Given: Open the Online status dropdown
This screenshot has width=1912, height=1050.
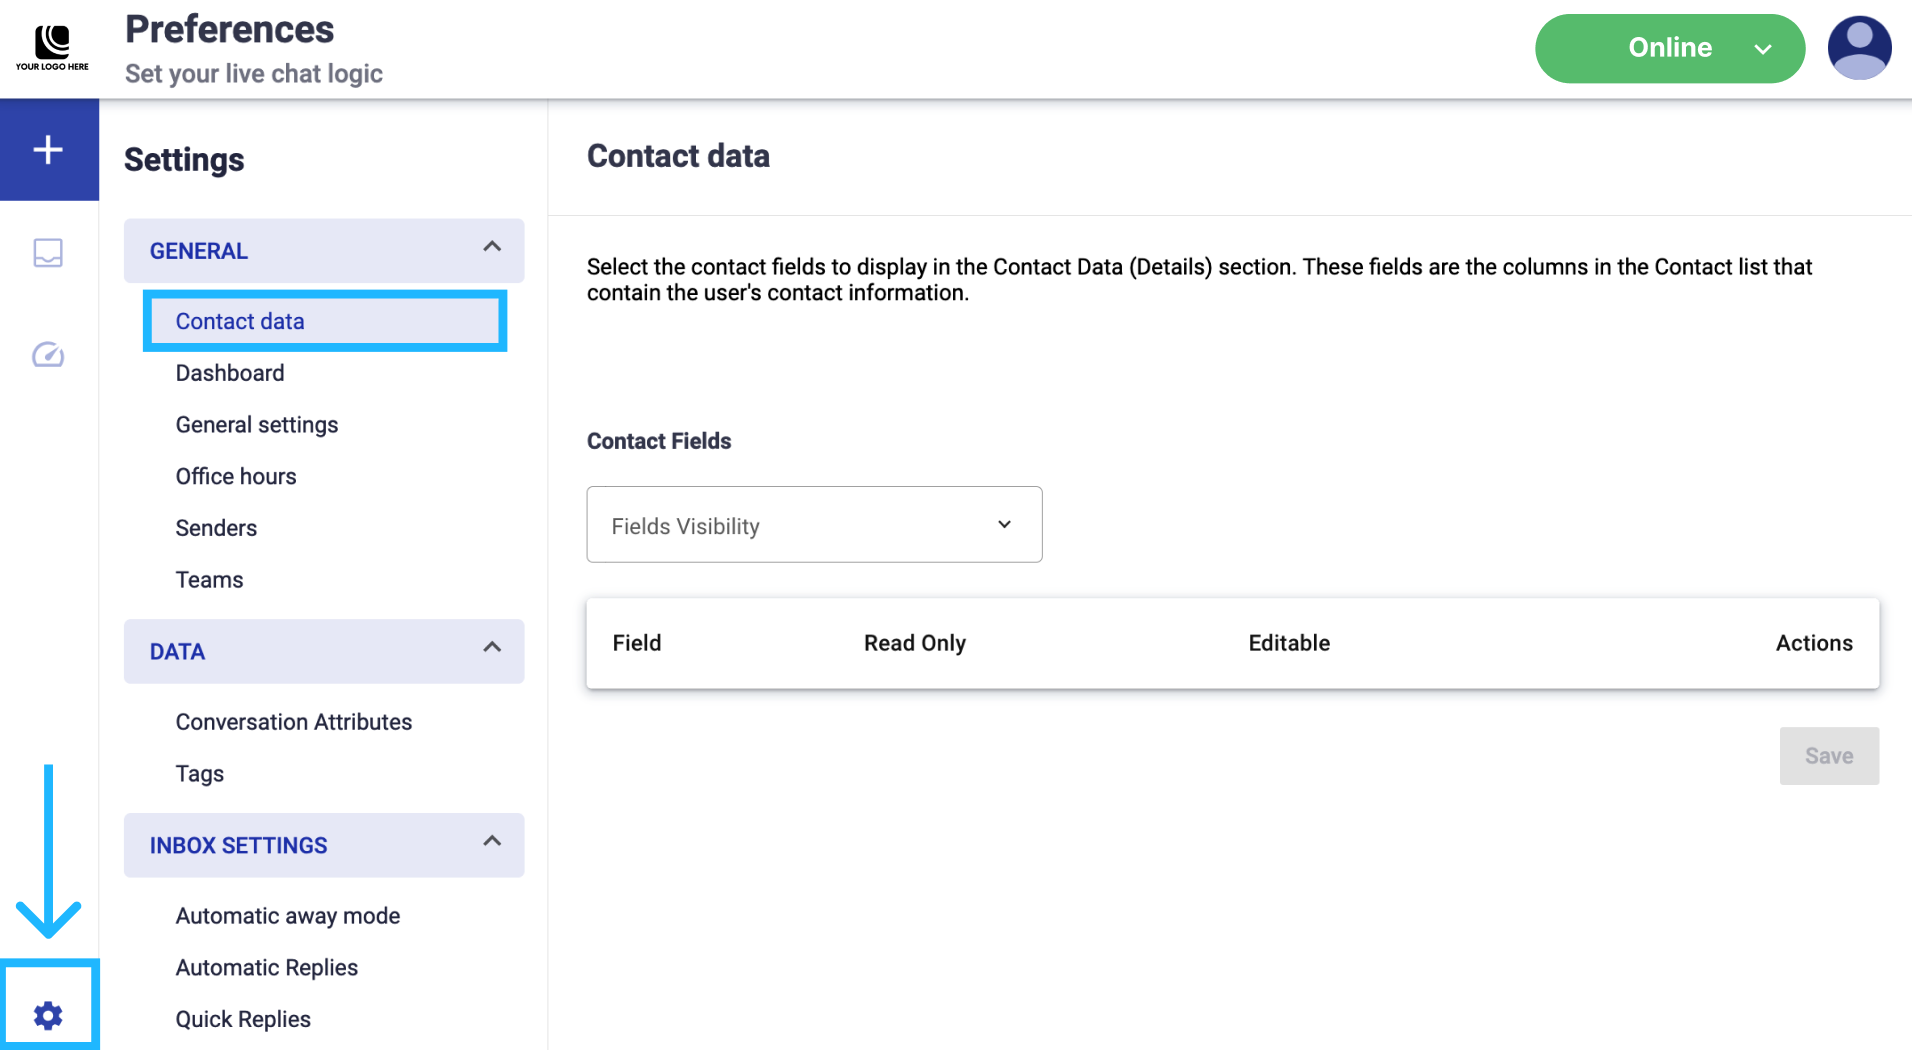Looking at the screenshot, I should tap(1669, 48).
